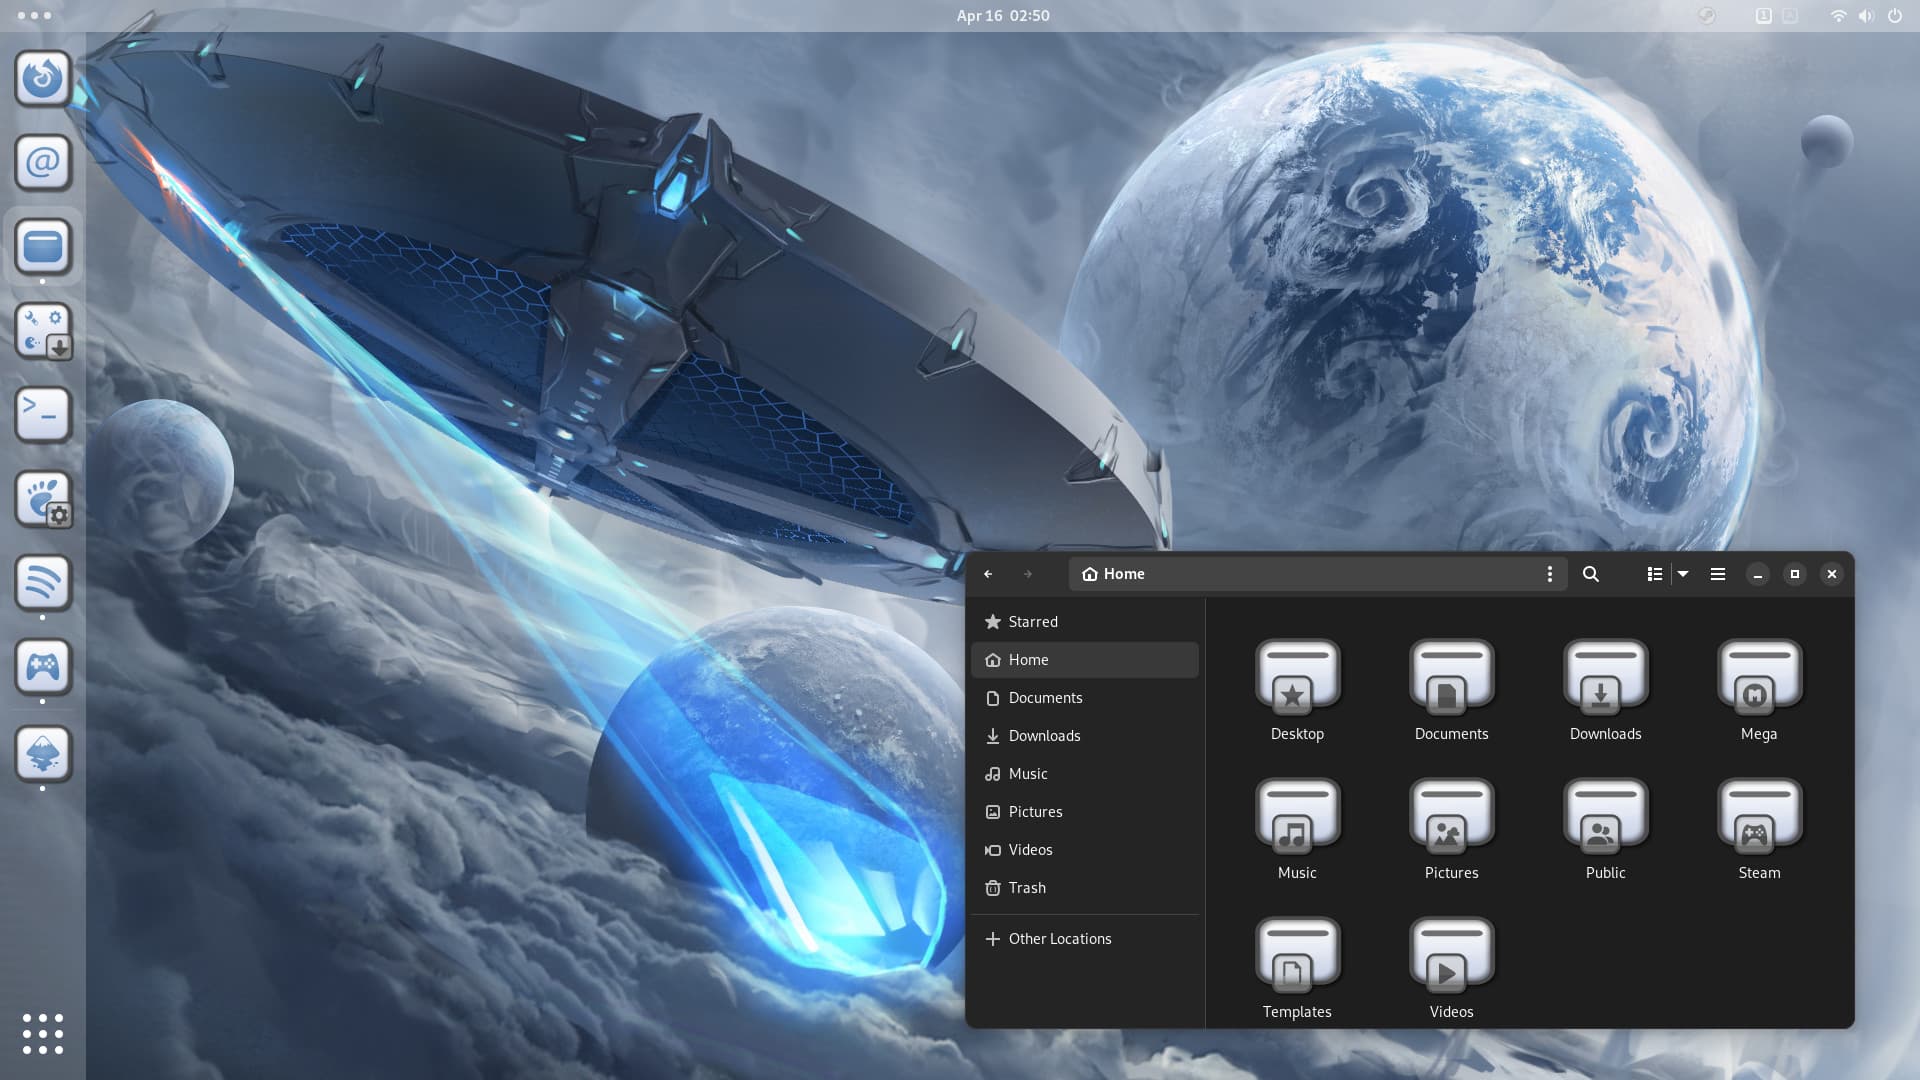This screenshot has width=1920, height=1080.
Task: Select Music in sidebar
Action: (1084, 774)
